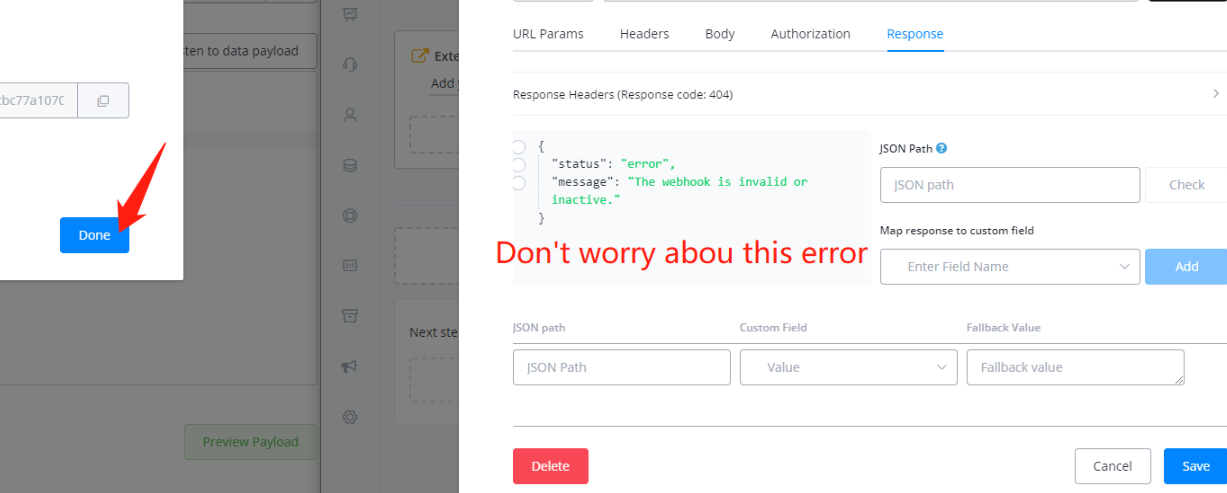
Task: Select the radio circle beside "status" line
Action: 518,164
